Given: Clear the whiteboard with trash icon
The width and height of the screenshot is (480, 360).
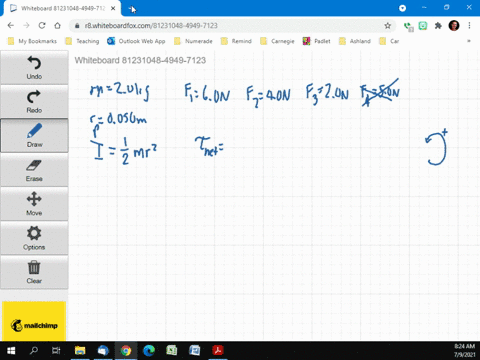Looking at the screenshot, I should click(x=34, y=272).
